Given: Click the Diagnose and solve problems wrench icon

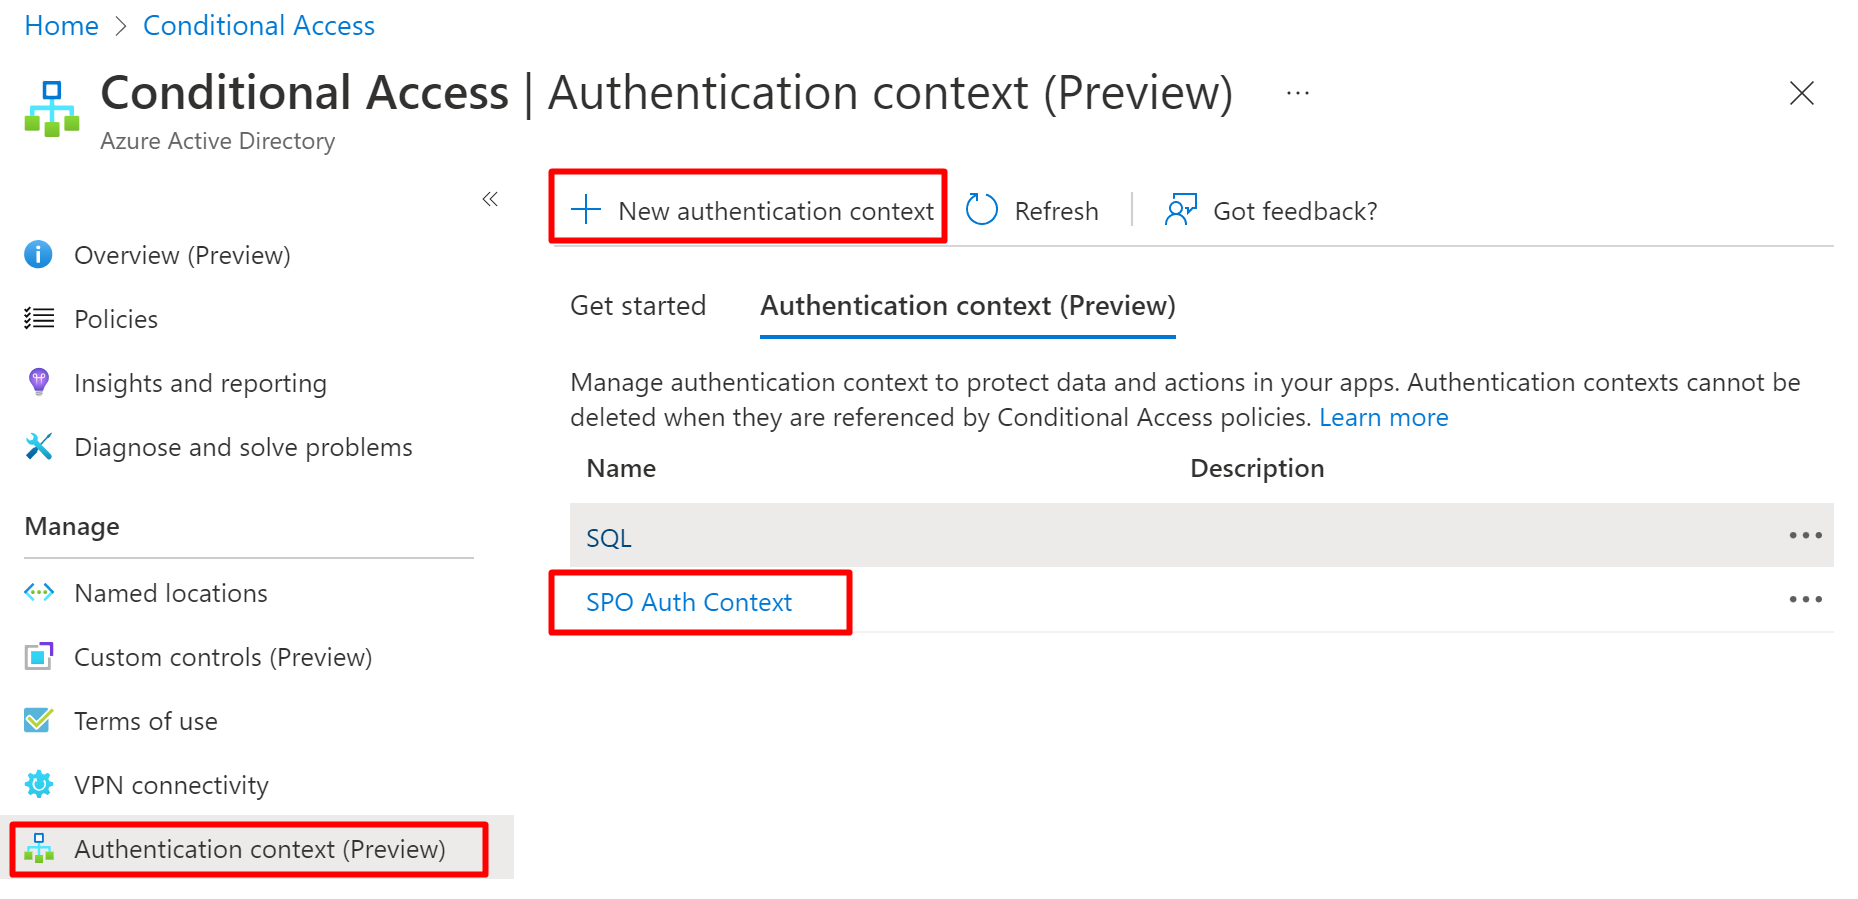Looking at the screenshot, I should [x=39, y=446].
